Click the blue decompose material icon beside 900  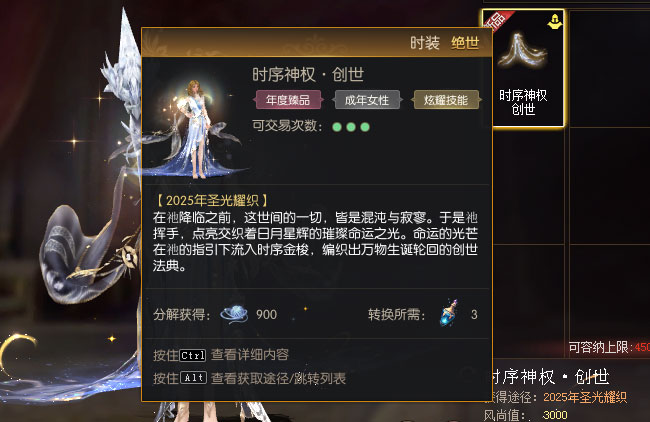click(234, 314)
